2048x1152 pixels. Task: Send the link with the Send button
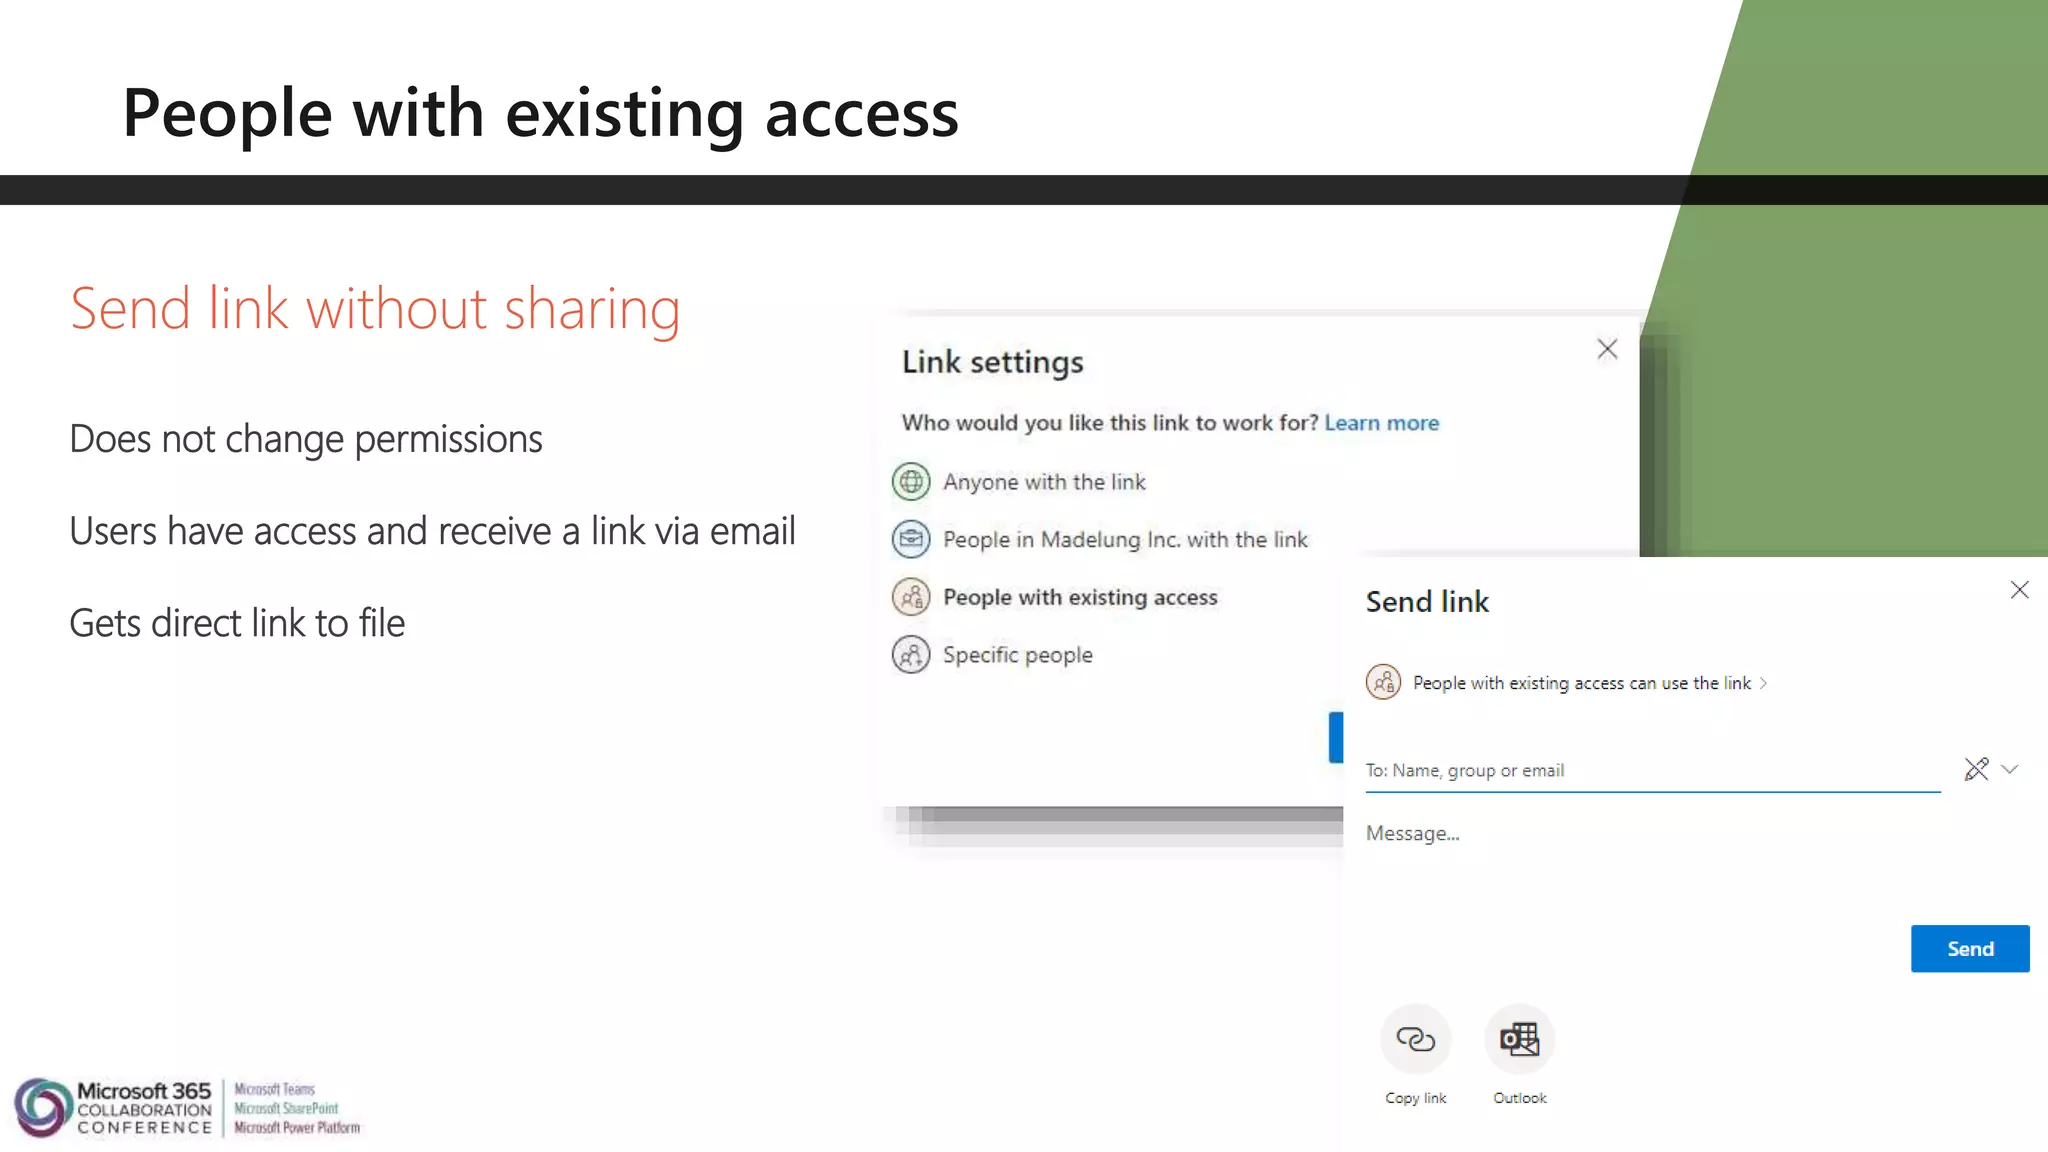point(1970,948)
